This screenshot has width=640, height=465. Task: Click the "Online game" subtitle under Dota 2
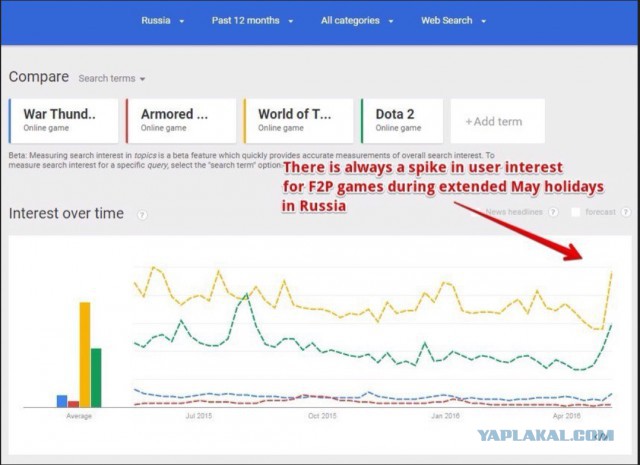398,128
